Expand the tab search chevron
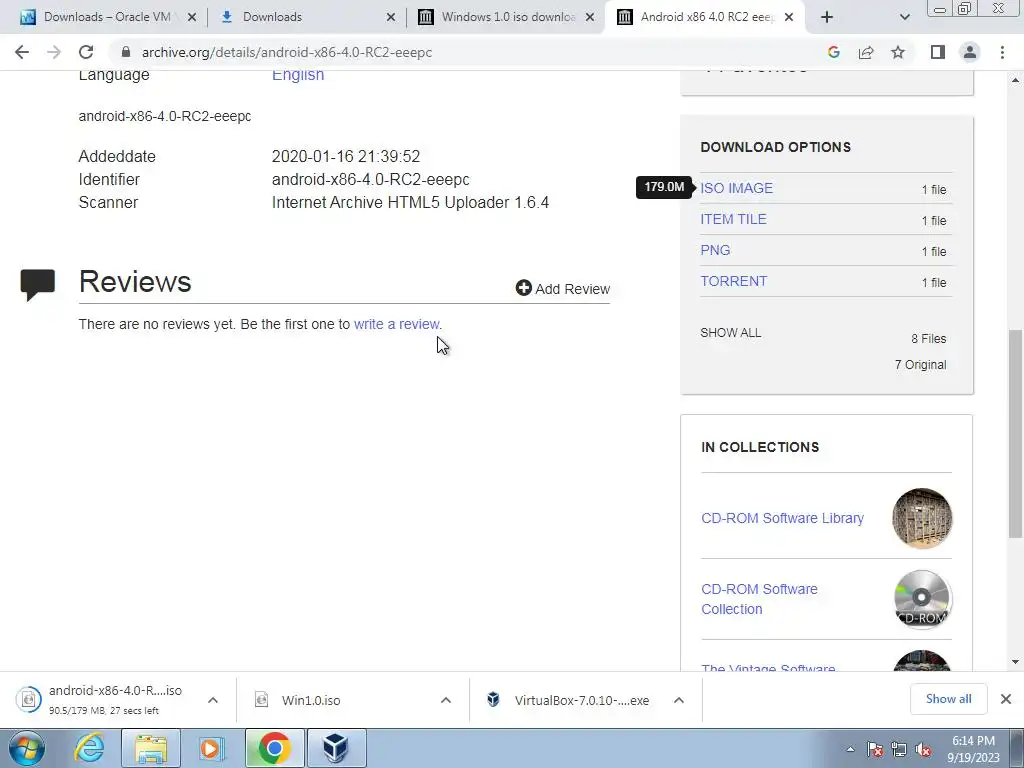 [x=904, y=17]
